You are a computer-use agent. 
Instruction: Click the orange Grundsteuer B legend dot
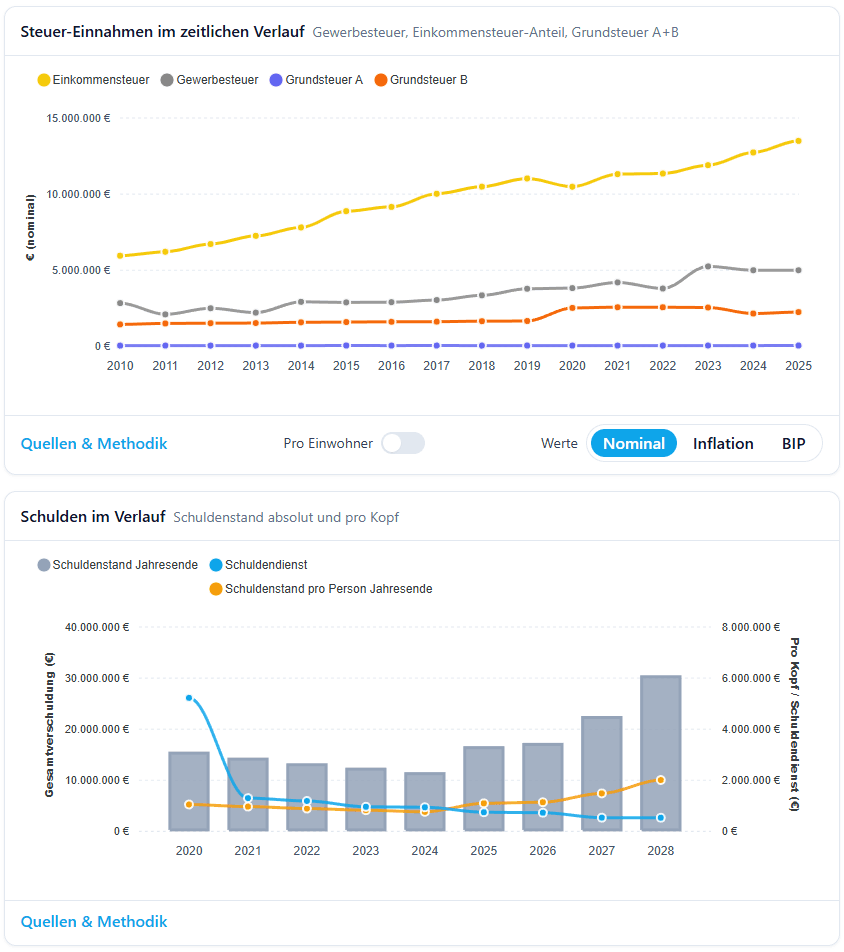381,80
